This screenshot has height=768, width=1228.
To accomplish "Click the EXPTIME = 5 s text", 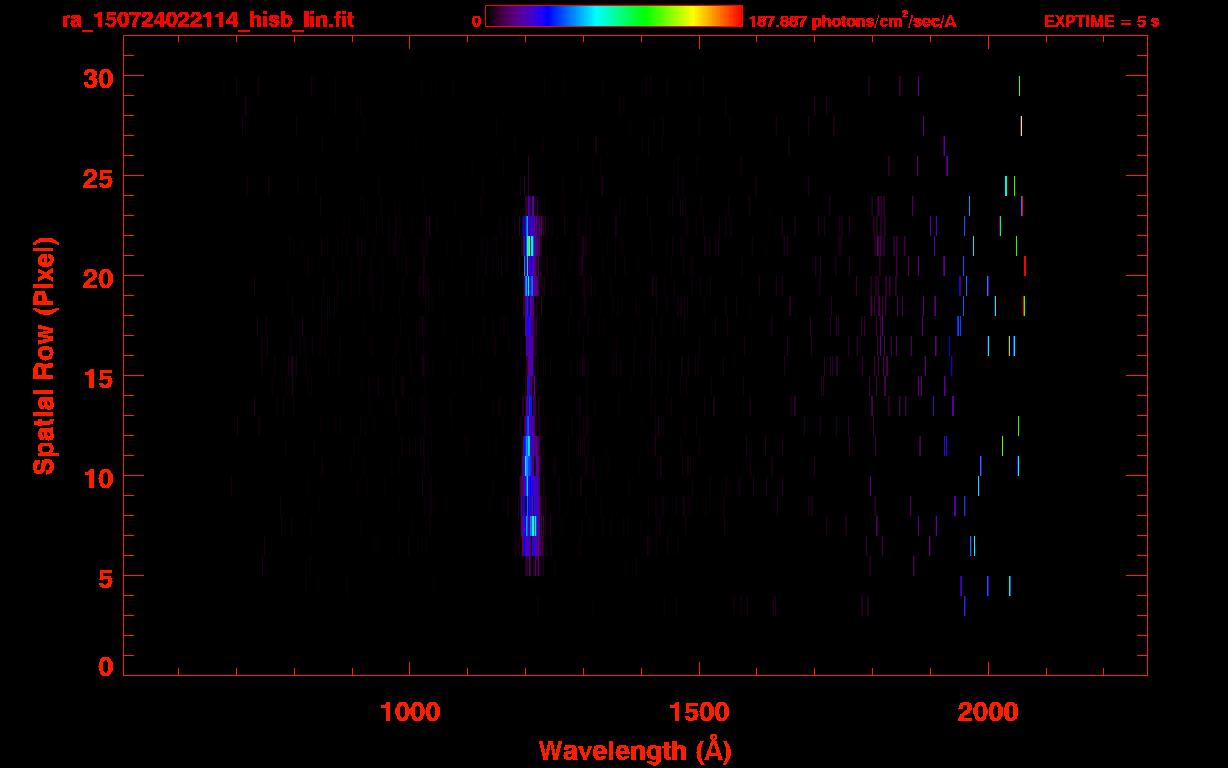I will pos(1101,21).
